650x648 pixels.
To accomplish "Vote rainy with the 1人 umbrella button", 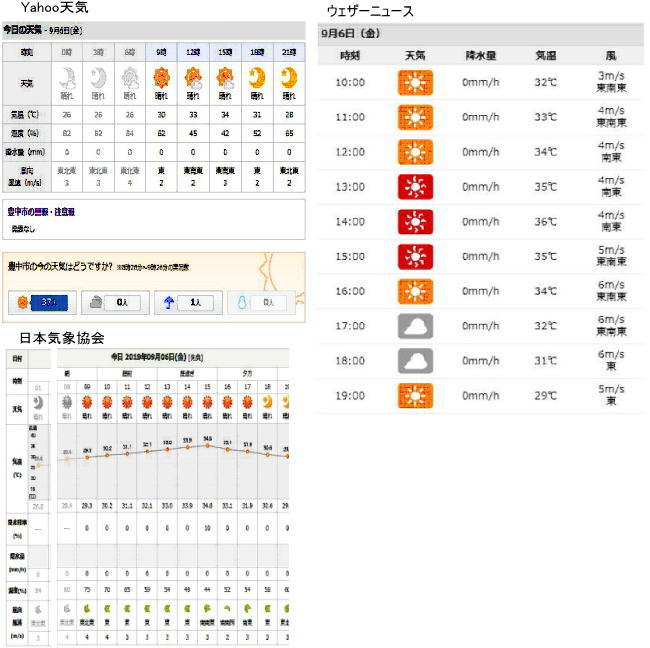I will (189, 303).
